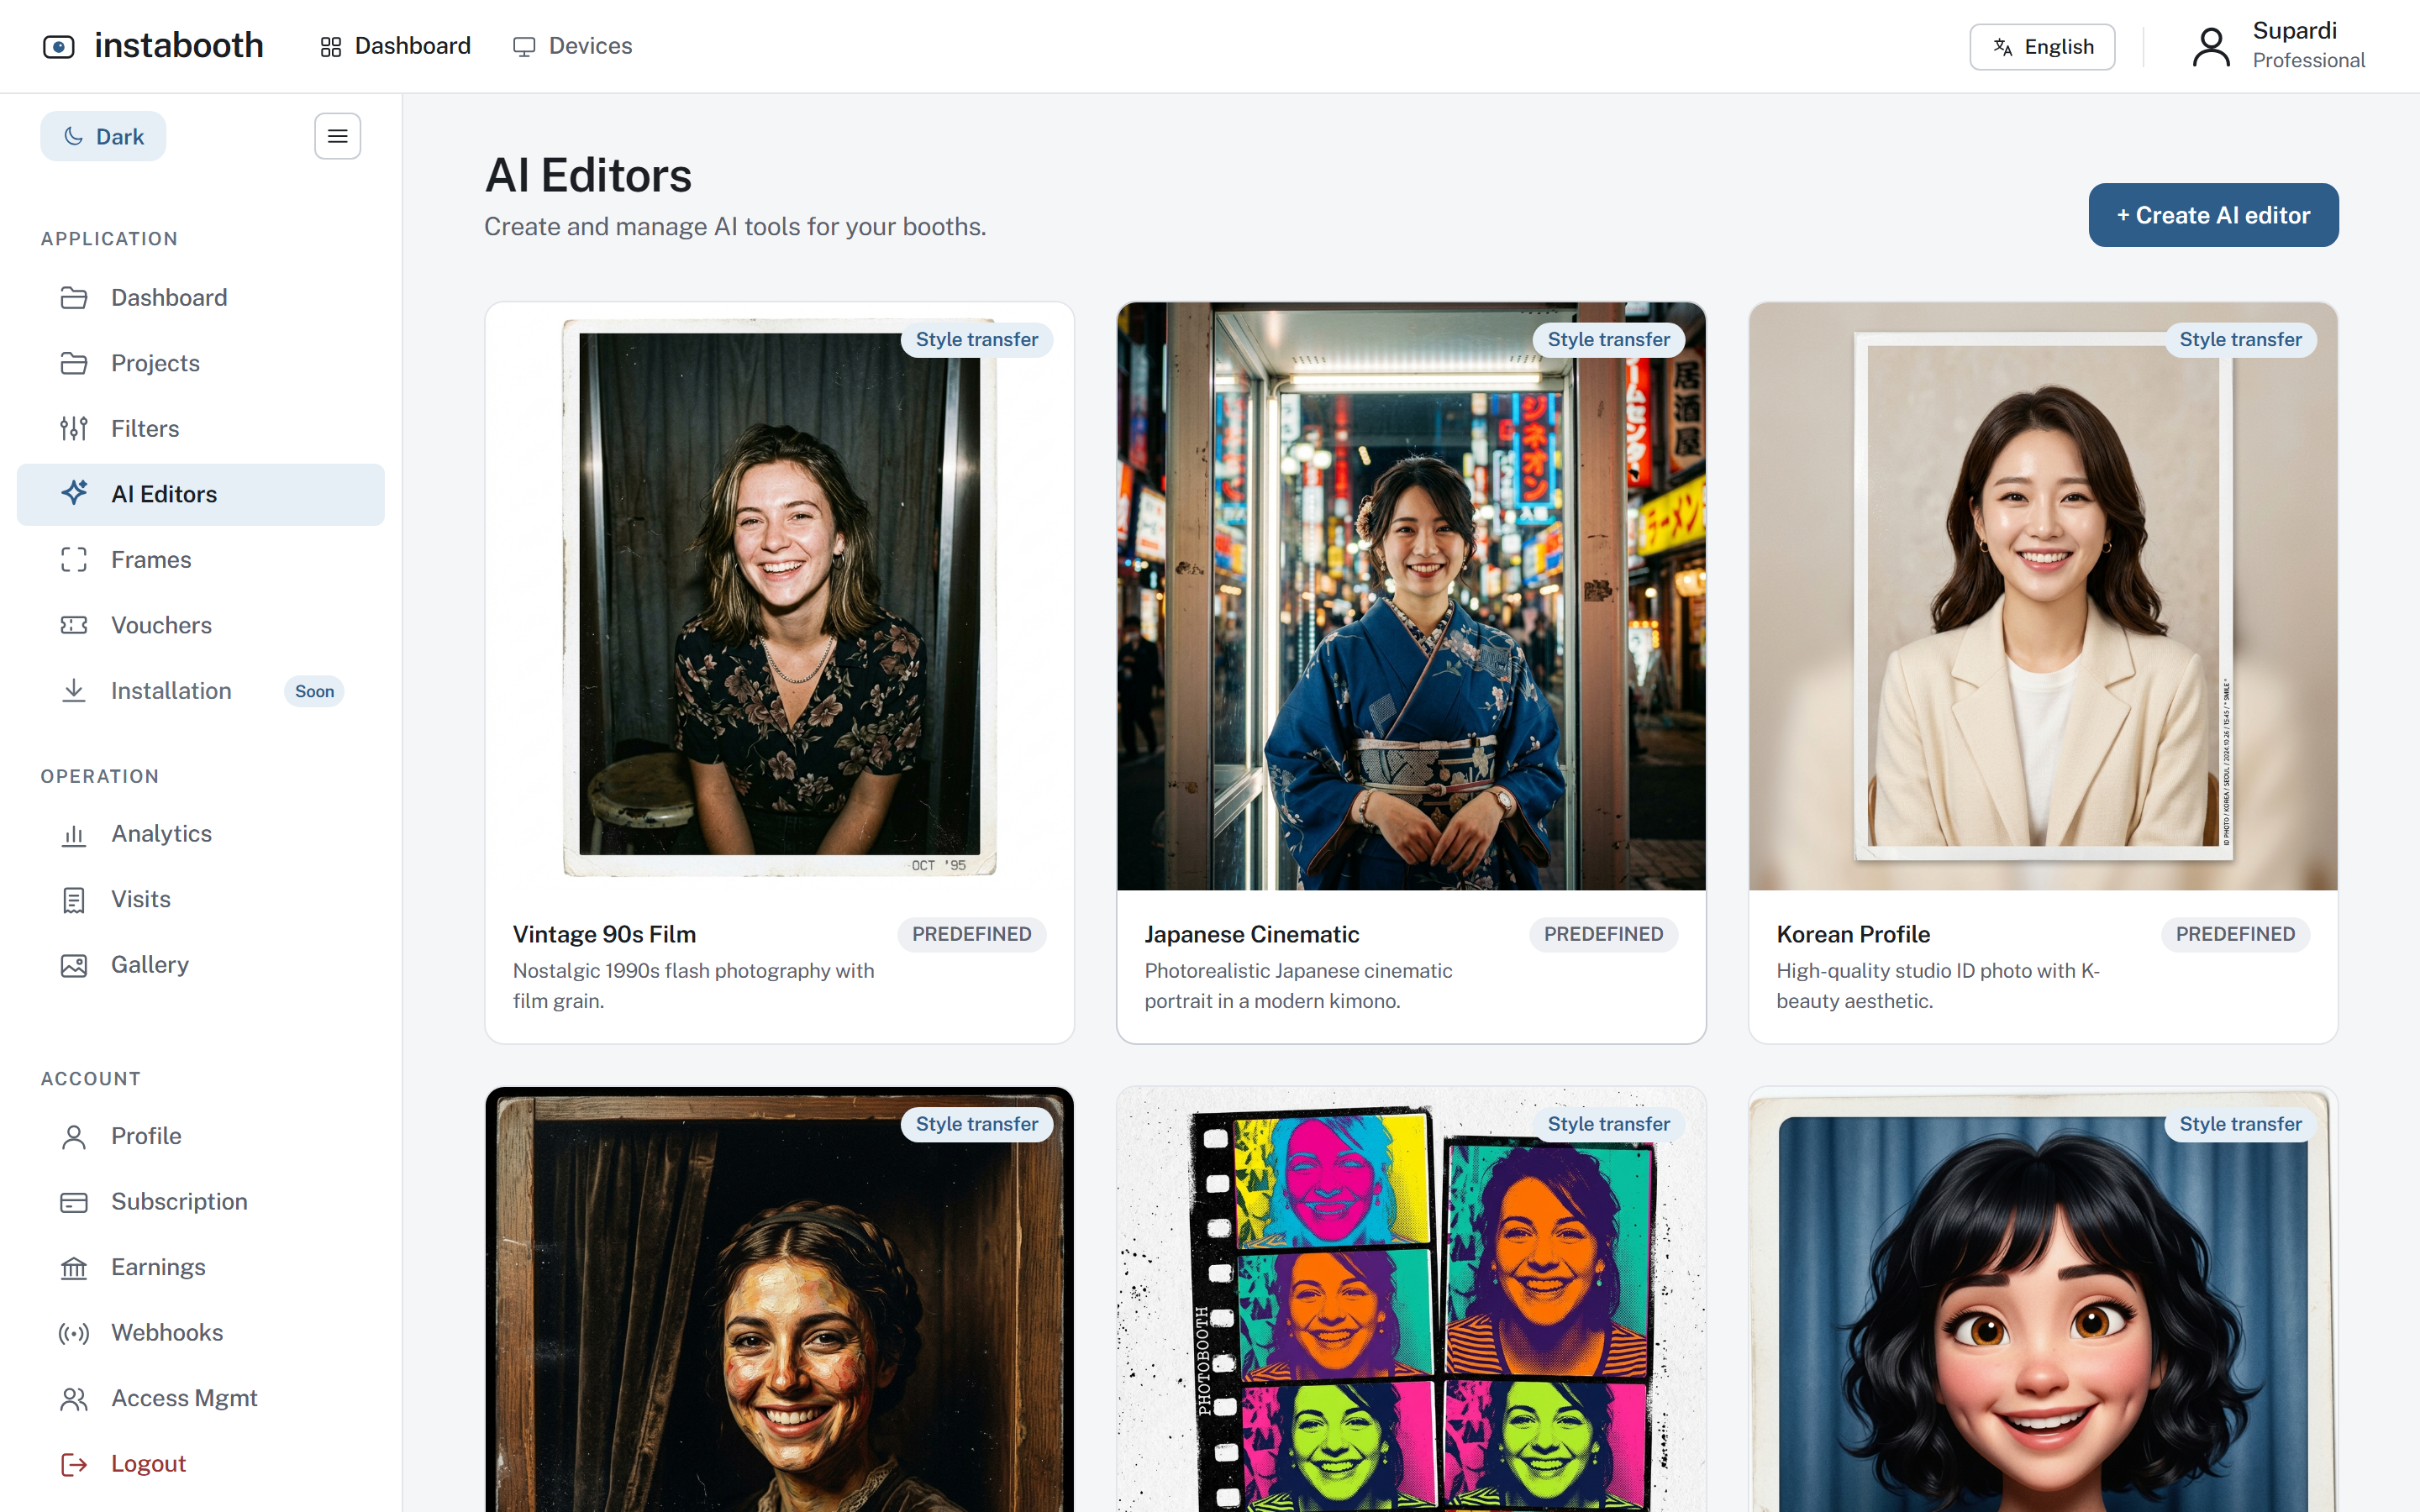Click the instabooth camera logo icon

pyautogui.click(x=58, y=46)
